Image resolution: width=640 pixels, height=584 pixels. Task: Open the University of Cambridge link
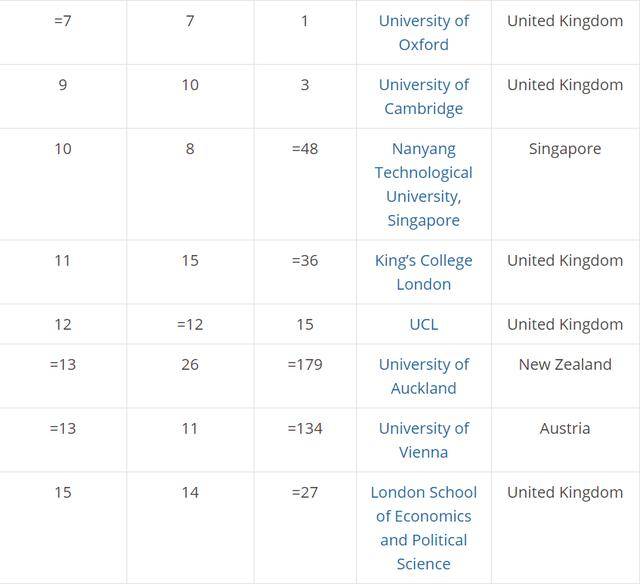423,96
